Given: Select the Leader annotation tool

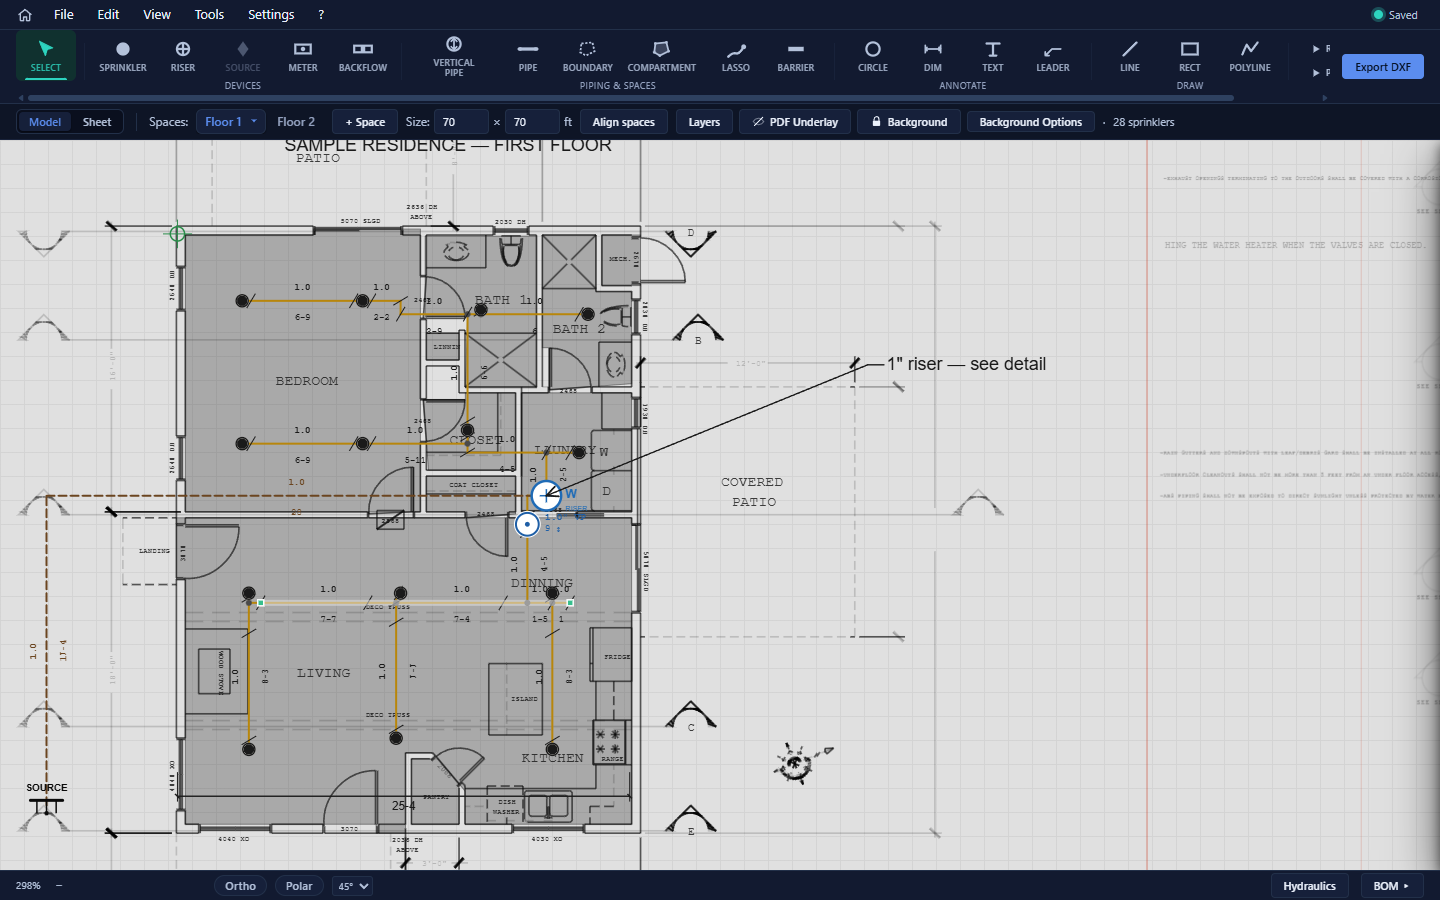Looking at the screenshot, I should point(1053,56).
